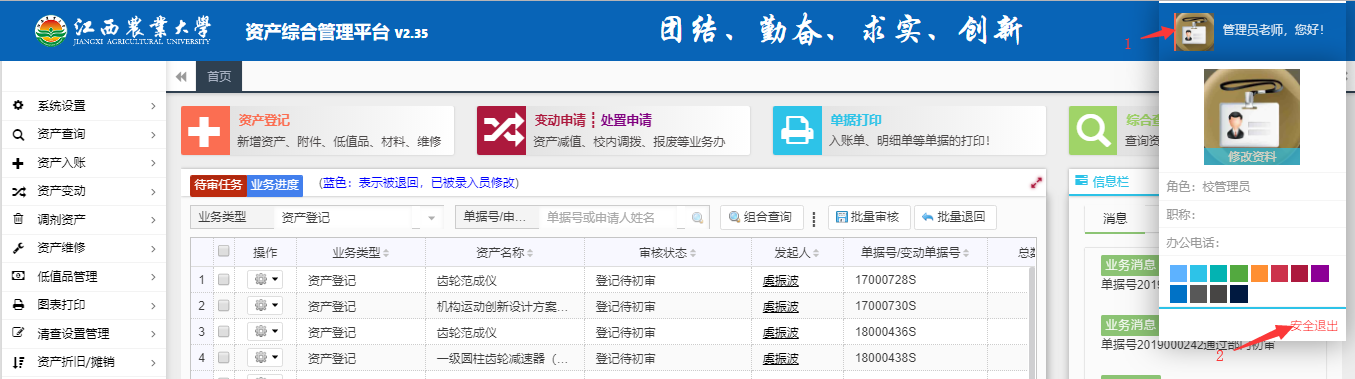Click the shuffle 变动申请 icon tile

pyautogui.click(x=501, y=131)
